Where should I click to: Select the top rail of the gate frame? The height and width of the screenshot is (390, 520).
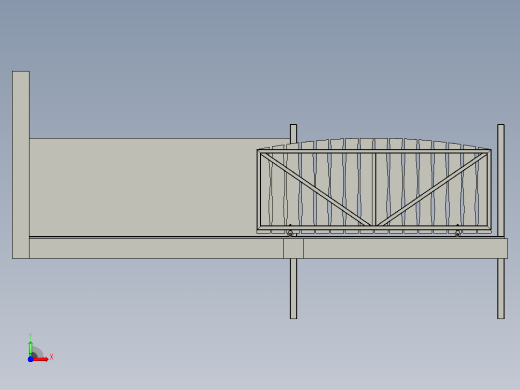pyautogui.click(x=374, y=152)
